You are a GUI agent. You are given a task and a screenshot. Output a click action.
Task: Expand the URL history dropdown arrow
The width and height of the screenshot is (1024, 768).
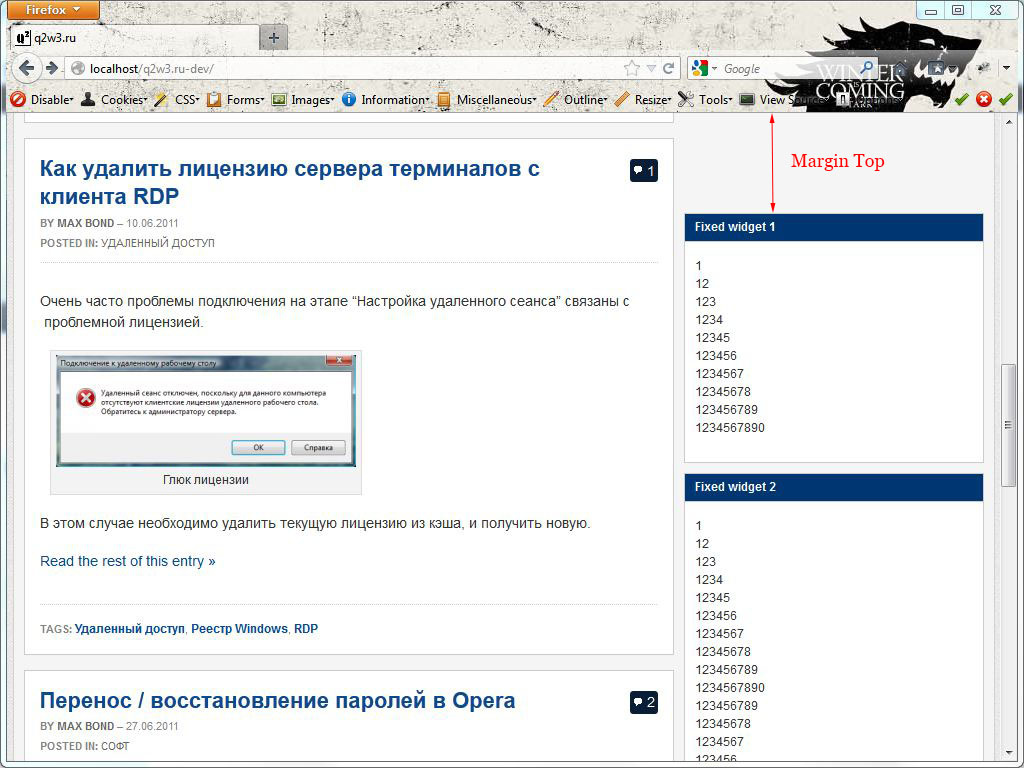click(651, 68)
